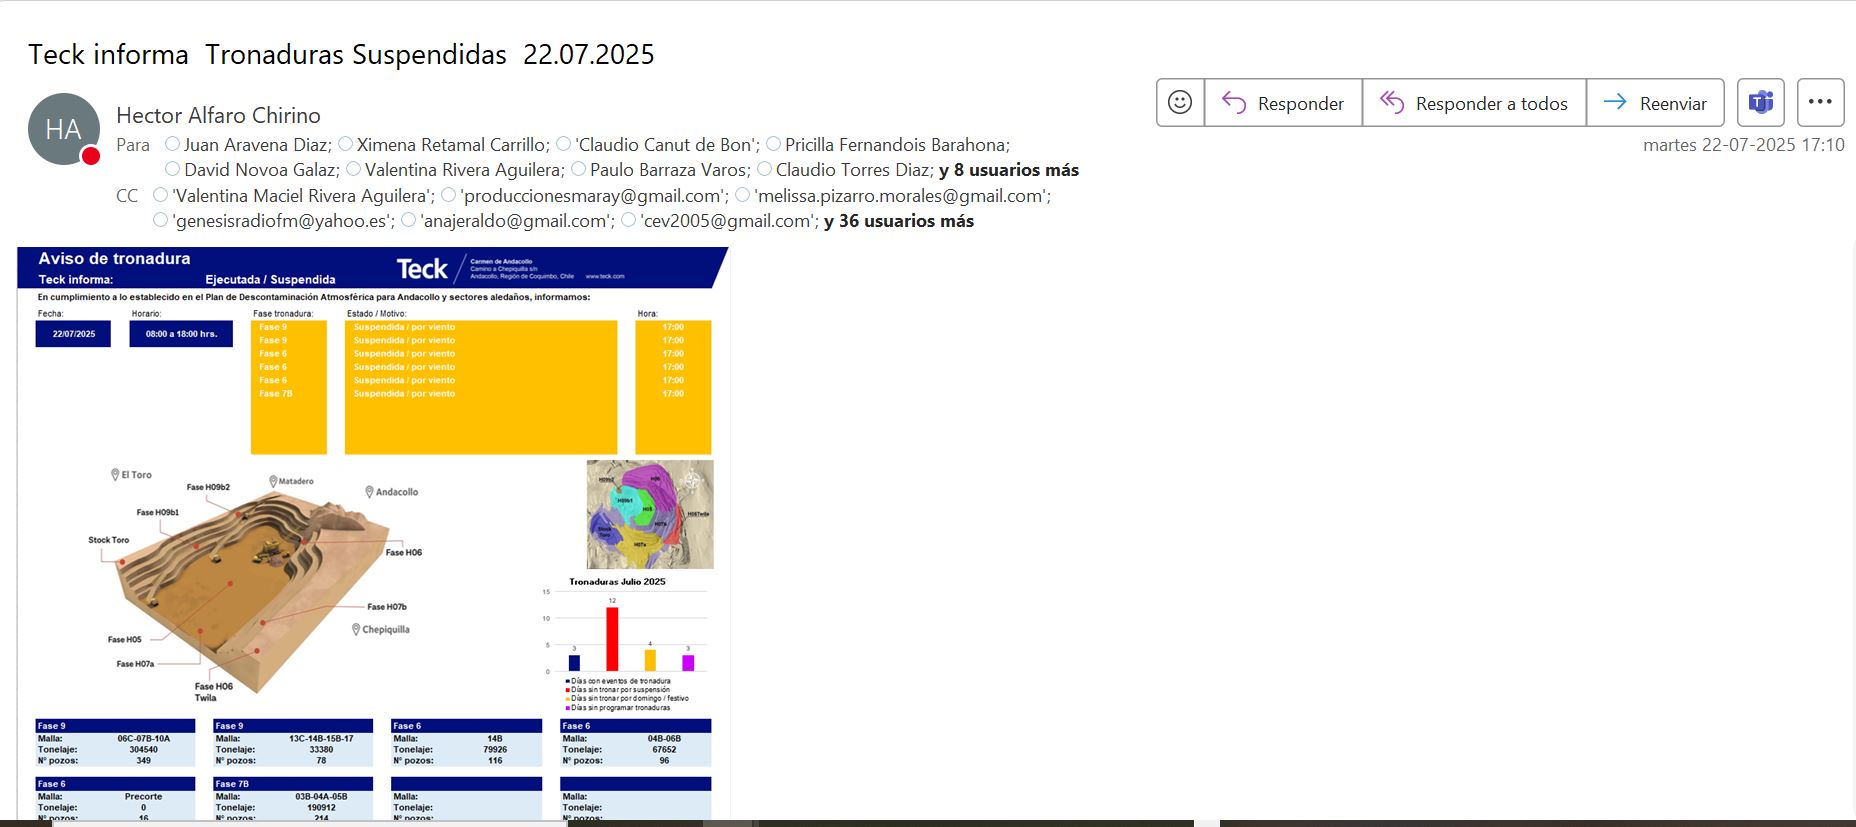Click 'Stock Toro' pit label
This screenshot has width=1856, height=827.
pyautogui.click(x=108, y=540)
